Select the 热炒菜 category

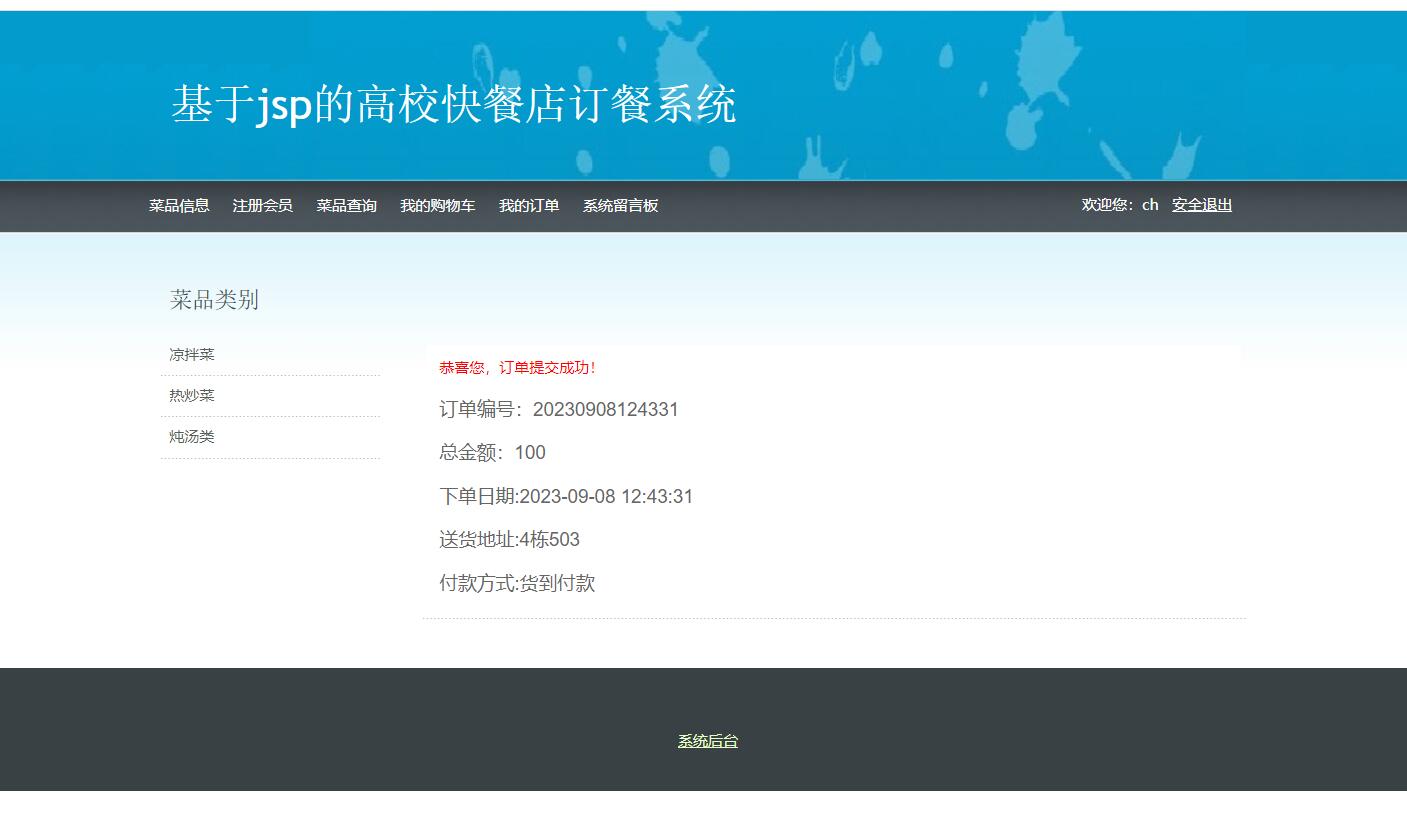pos(192,396)
